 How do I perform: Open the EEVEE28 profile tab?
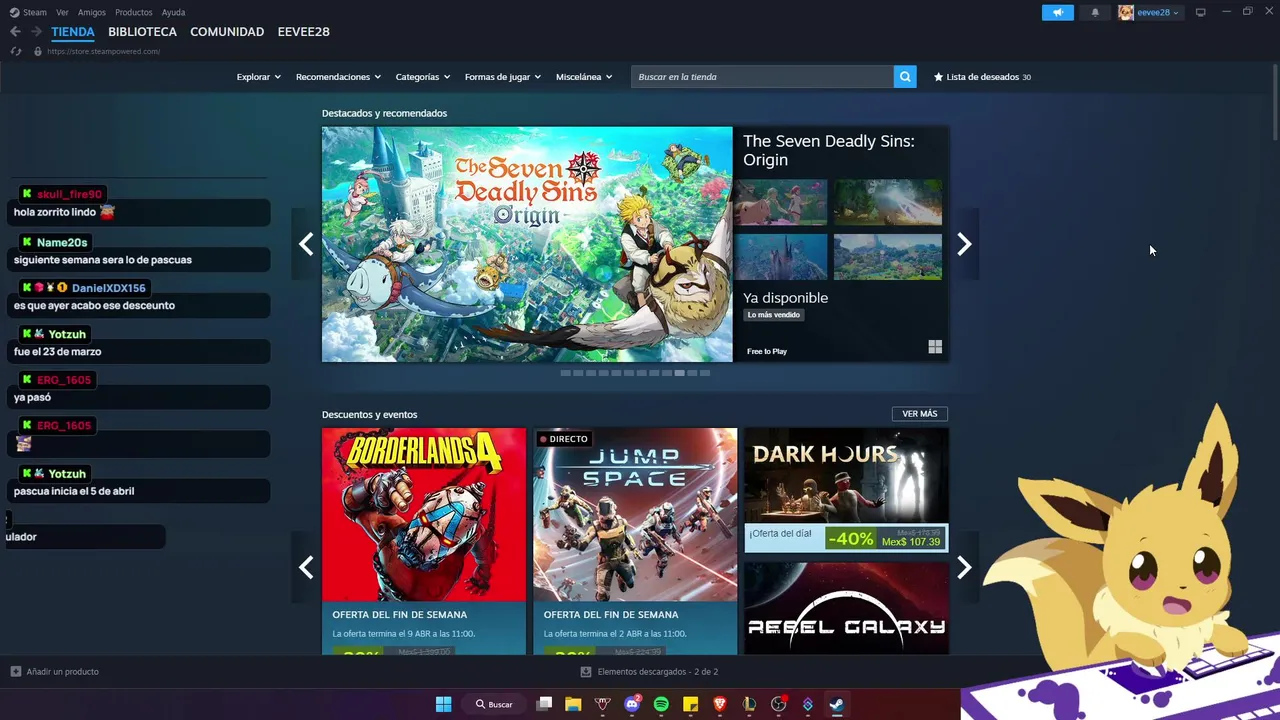tap(304, 32)
